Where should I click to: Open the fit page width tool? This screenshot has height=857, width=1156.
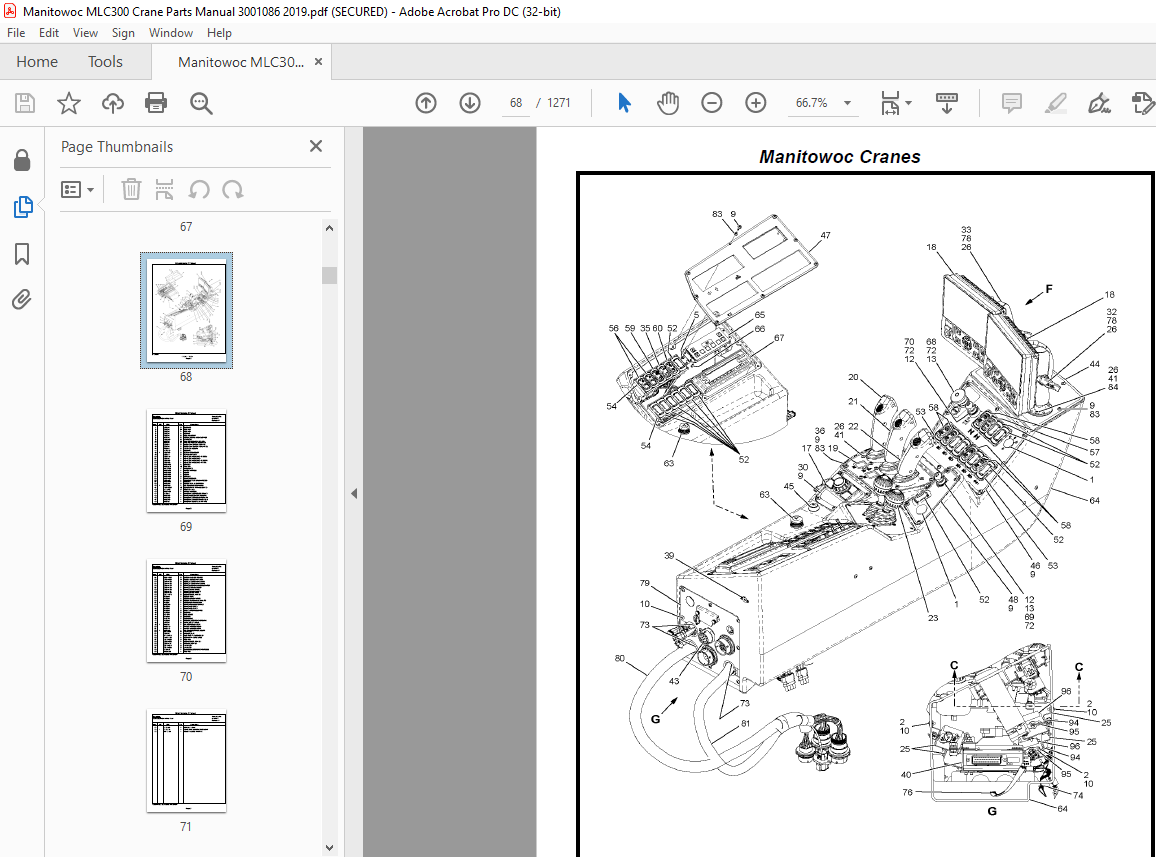coord(891,103)
